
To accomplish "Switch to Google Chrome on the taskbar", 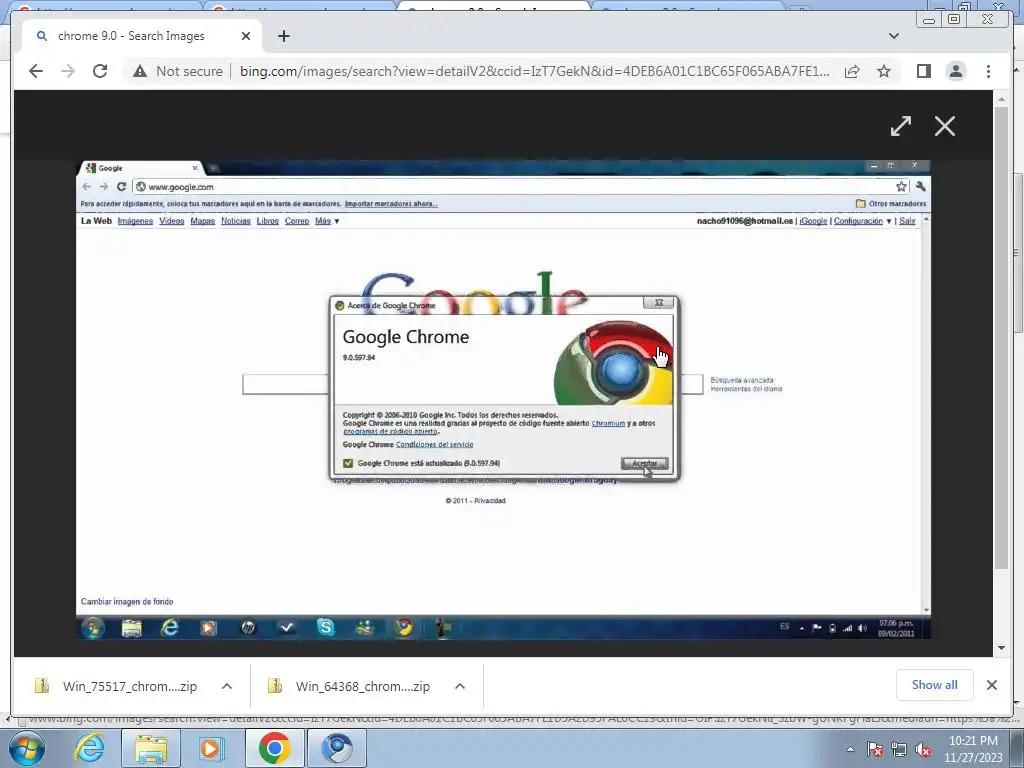I will (x=274, y=748).
